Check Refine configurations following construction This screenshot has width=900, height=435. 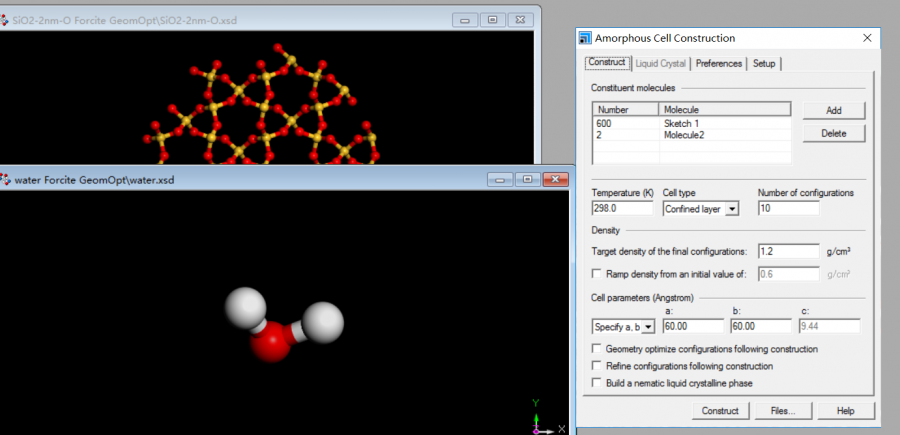coord(596,366)
